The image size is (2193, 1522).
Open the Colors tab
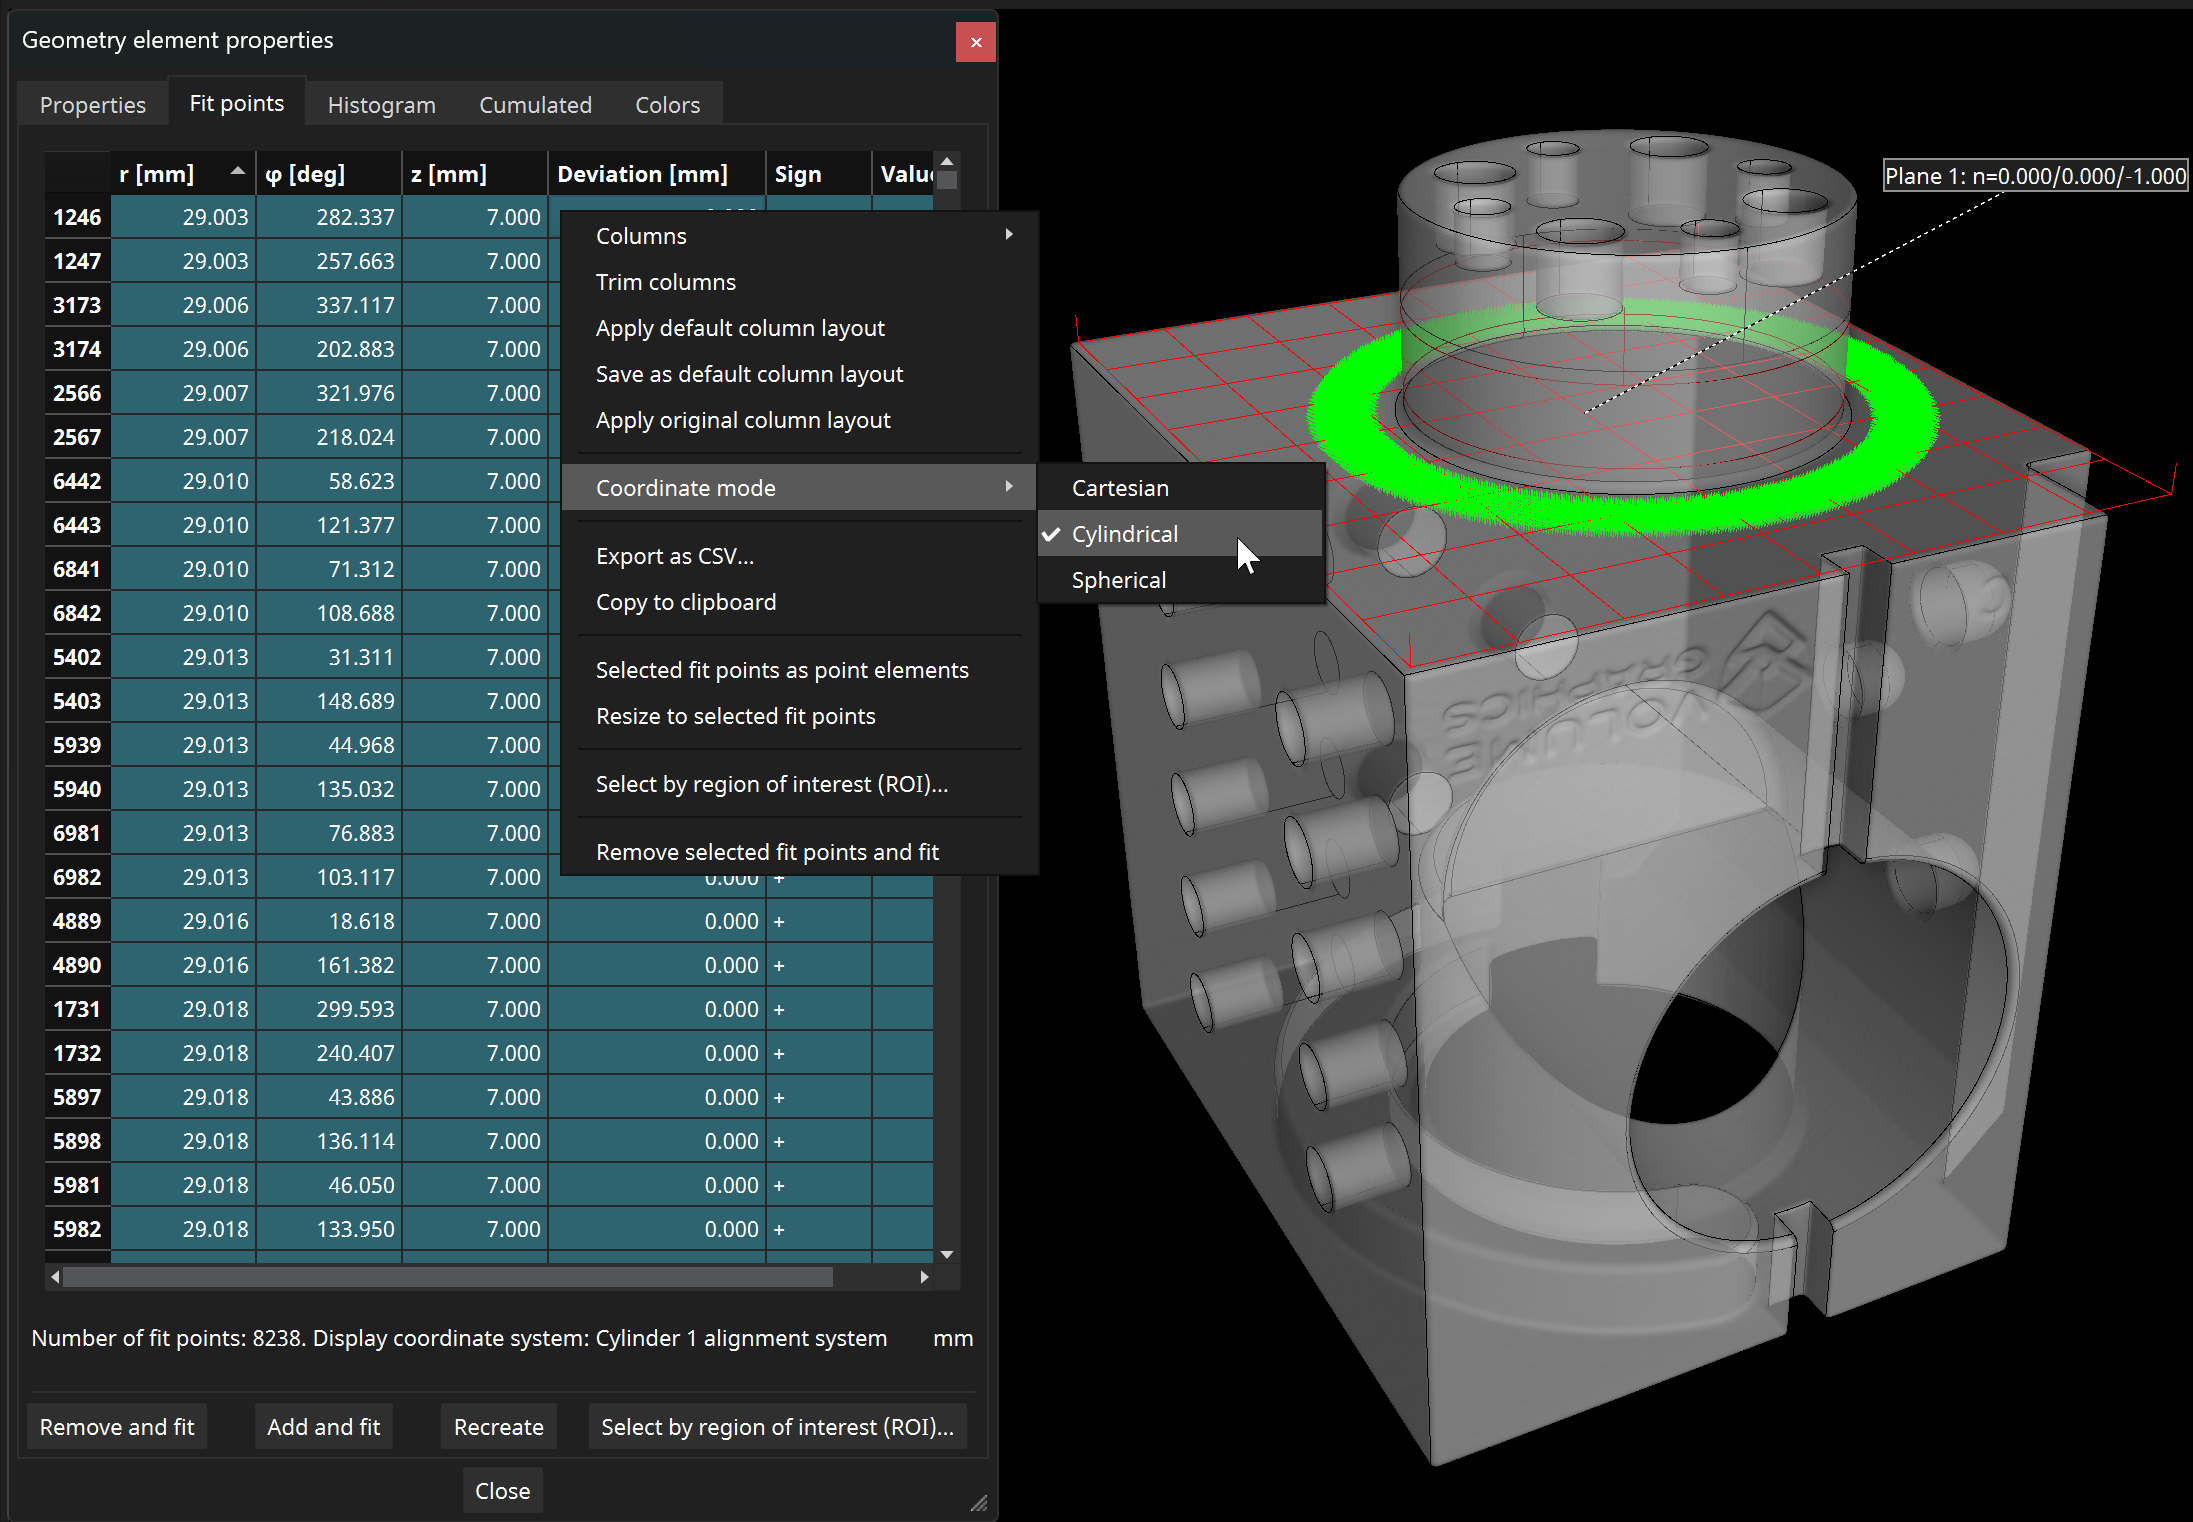point(667,104)
